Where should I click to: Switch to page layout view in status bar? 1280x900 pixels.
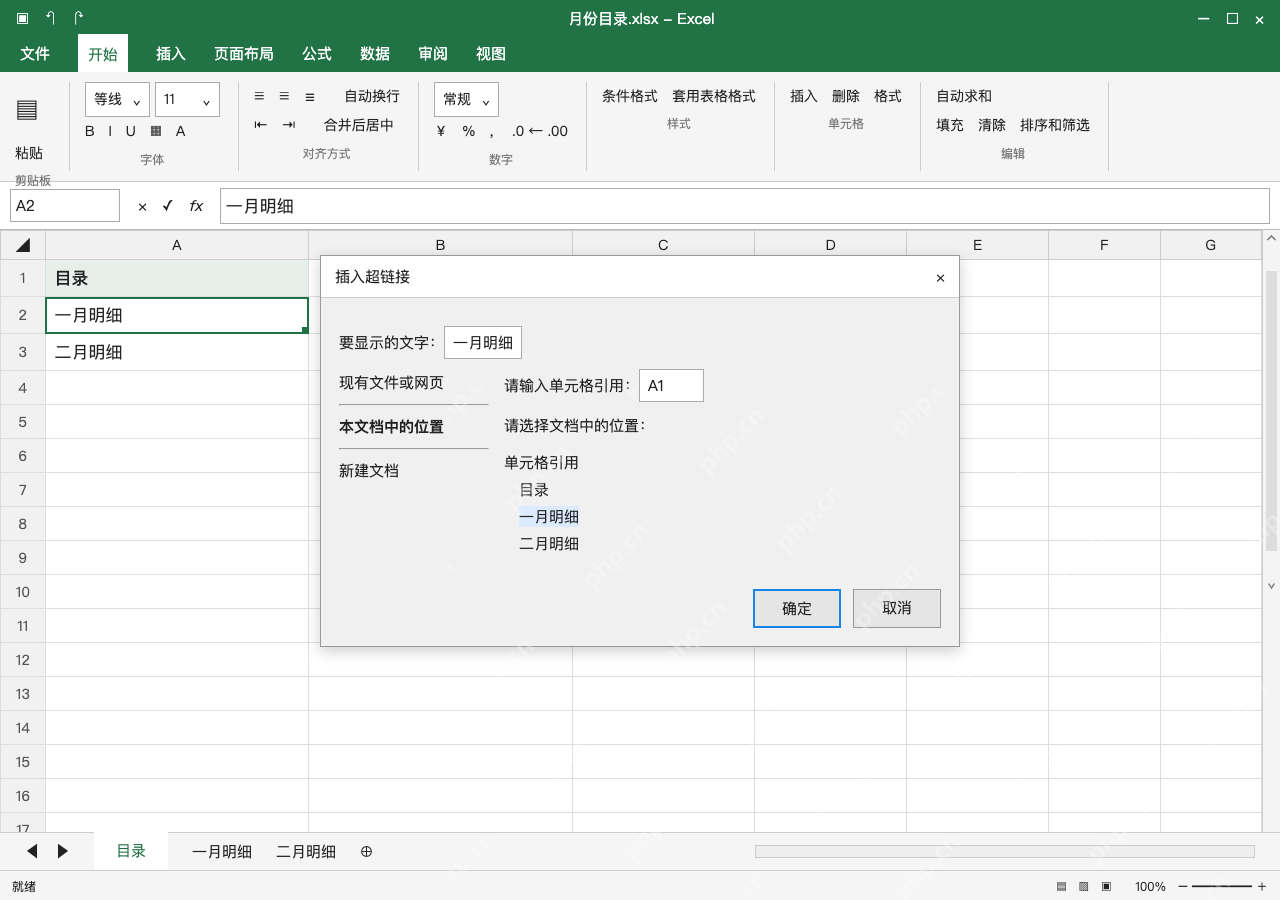(x=1084, y=886)
